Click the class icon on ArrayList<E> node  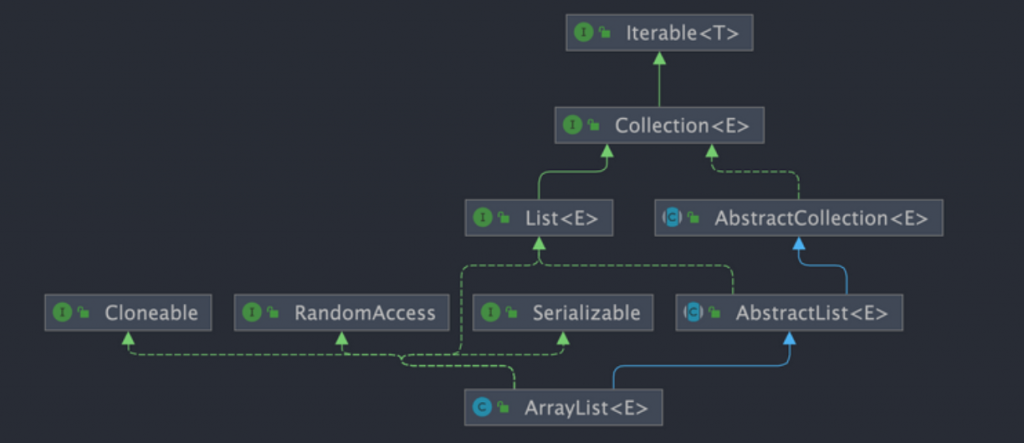click(482, 408)
